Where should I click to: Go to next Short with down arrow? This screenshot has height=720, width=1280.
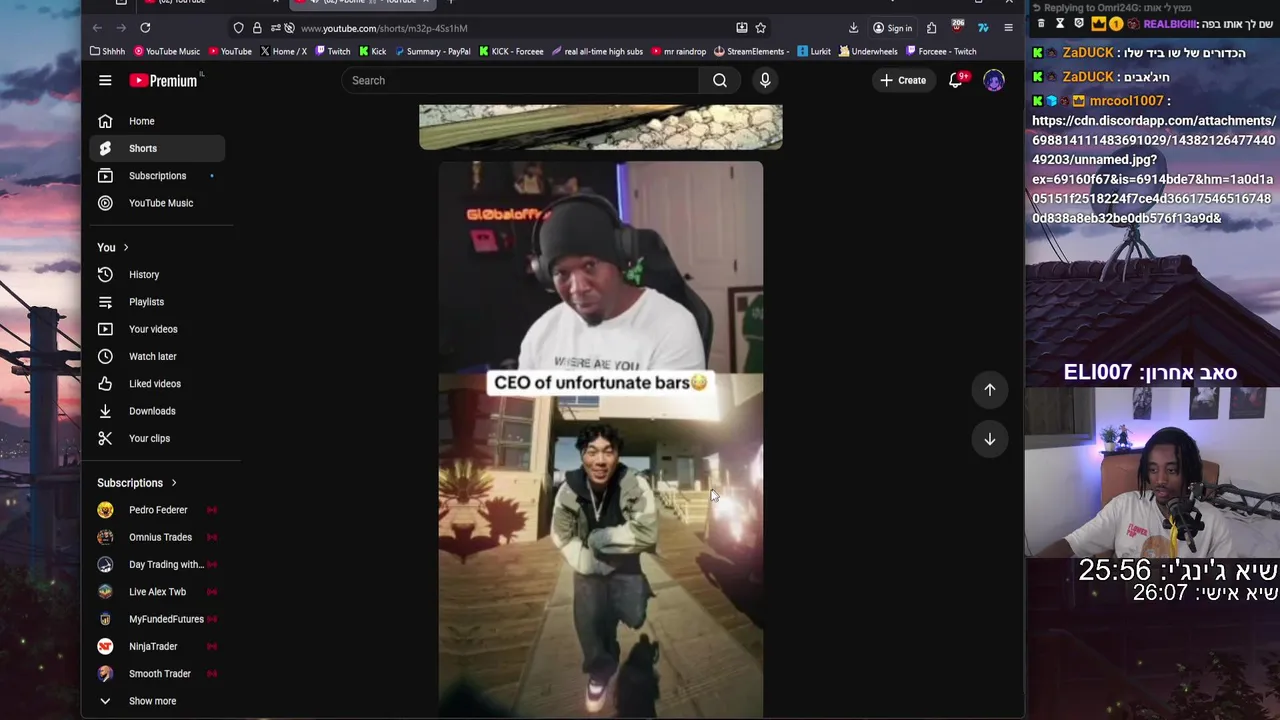point(990,439)
